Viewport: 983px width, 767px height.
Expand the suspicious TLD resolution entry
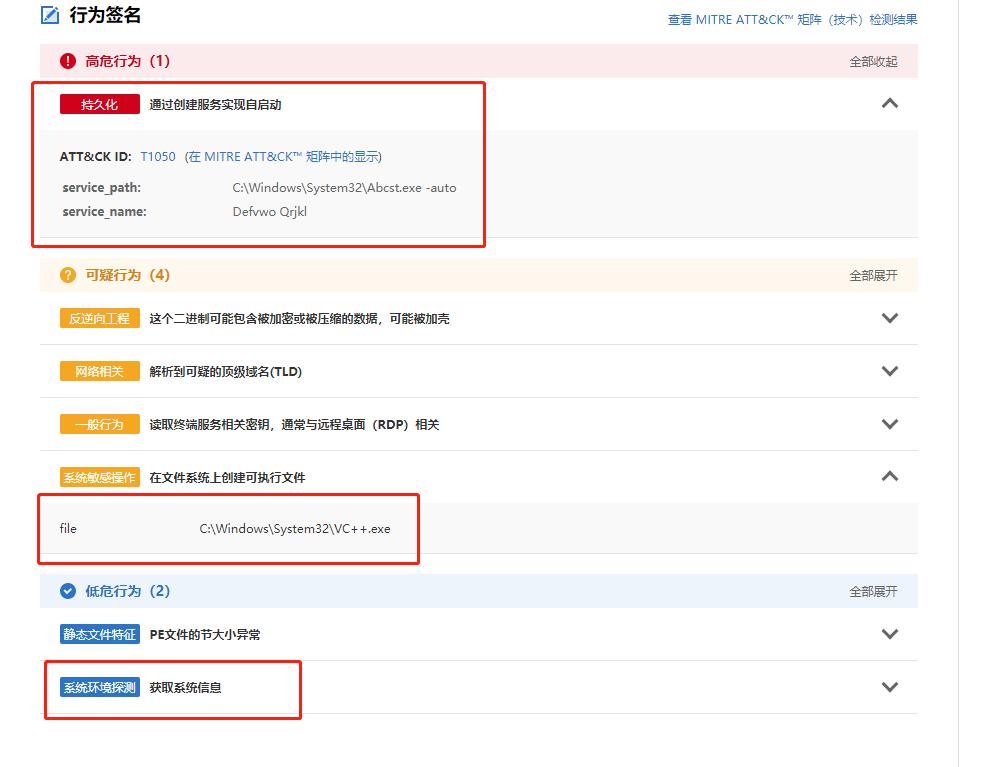point(889,371)
